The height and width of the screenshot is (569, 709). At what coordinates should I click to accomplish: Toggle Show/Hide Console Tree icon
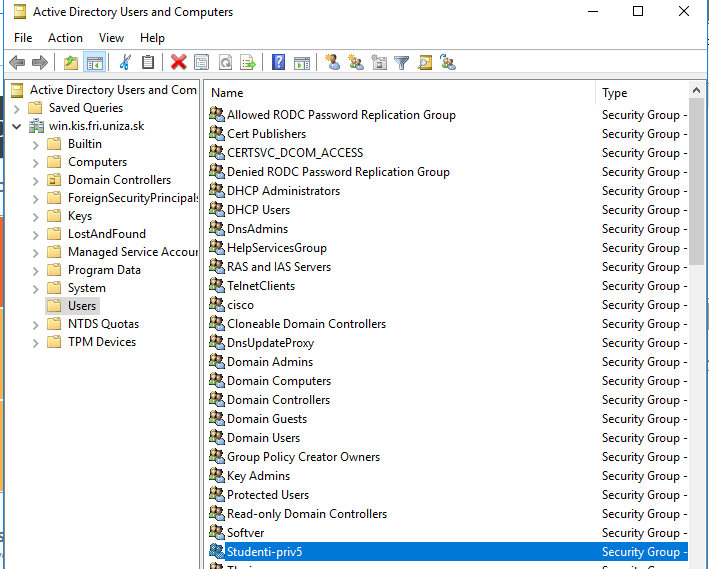click(x=95, y=62)
